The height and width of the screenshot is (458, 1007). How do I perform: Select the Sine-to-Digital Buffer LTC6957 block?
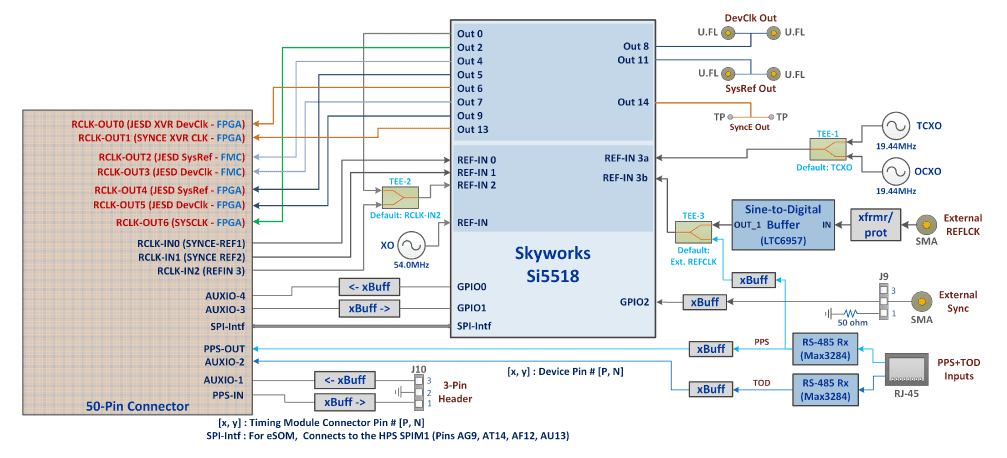pyautogui.click(x=784, y=225)
